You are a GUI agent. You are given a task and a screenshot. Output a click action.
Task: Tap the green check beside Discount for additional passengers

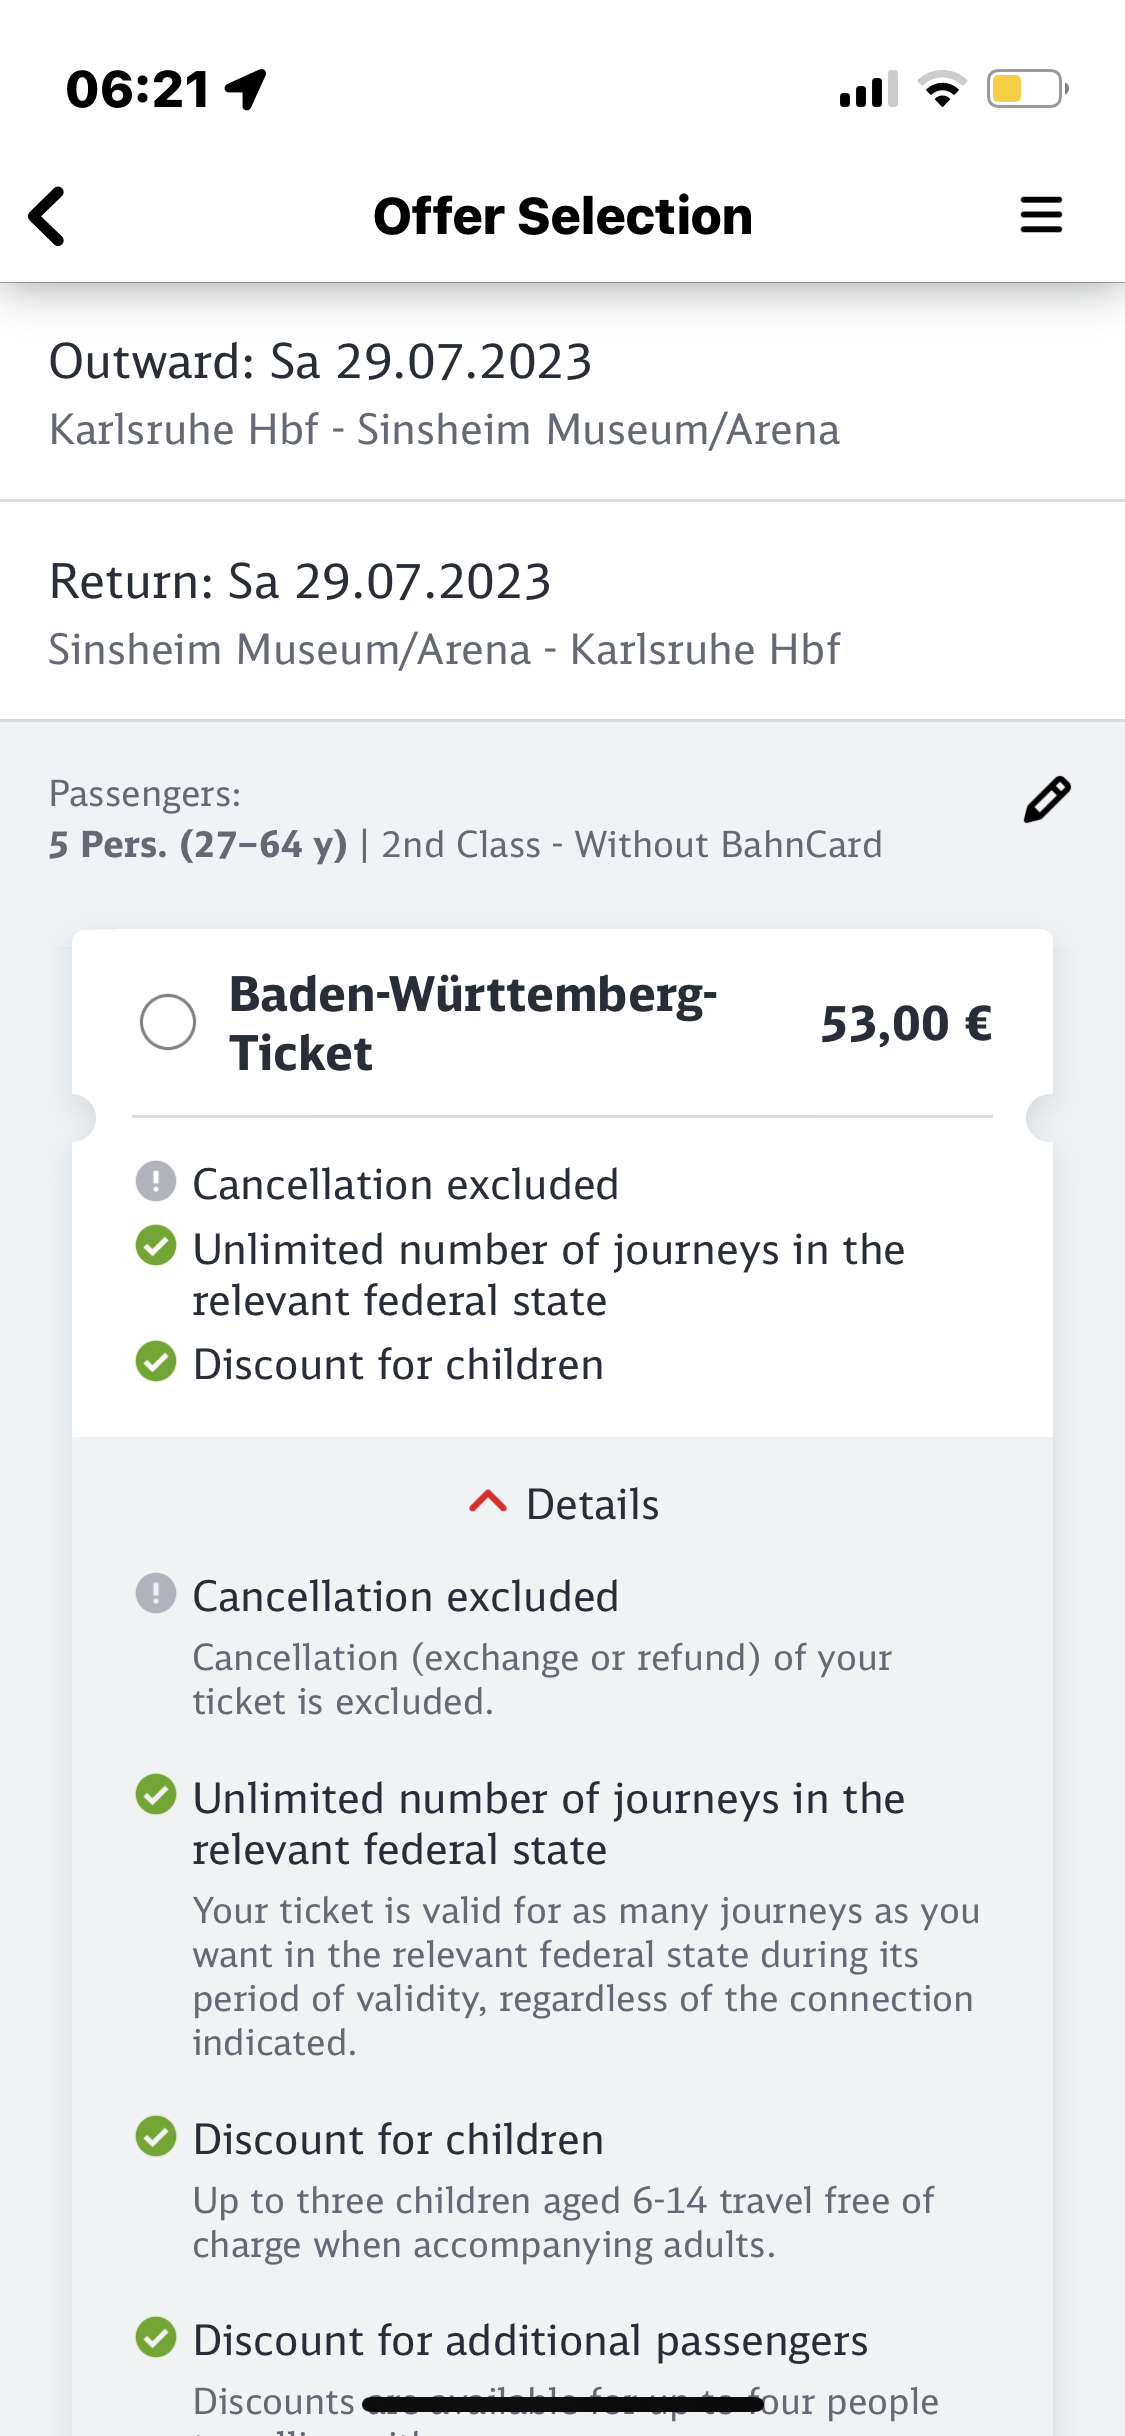click(x=156, y=2337)
